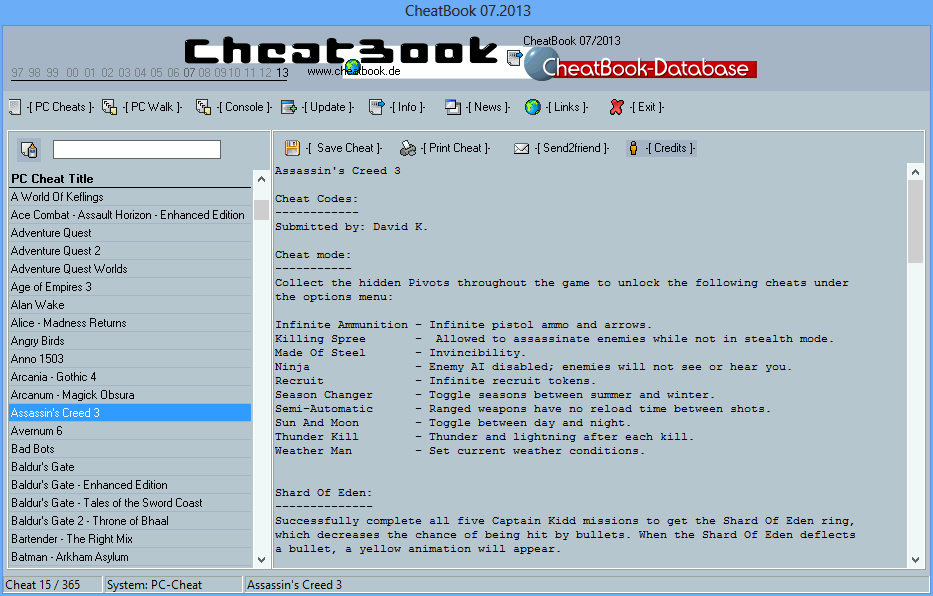
Task: Open the Info icon
Action: click(377, 107)
